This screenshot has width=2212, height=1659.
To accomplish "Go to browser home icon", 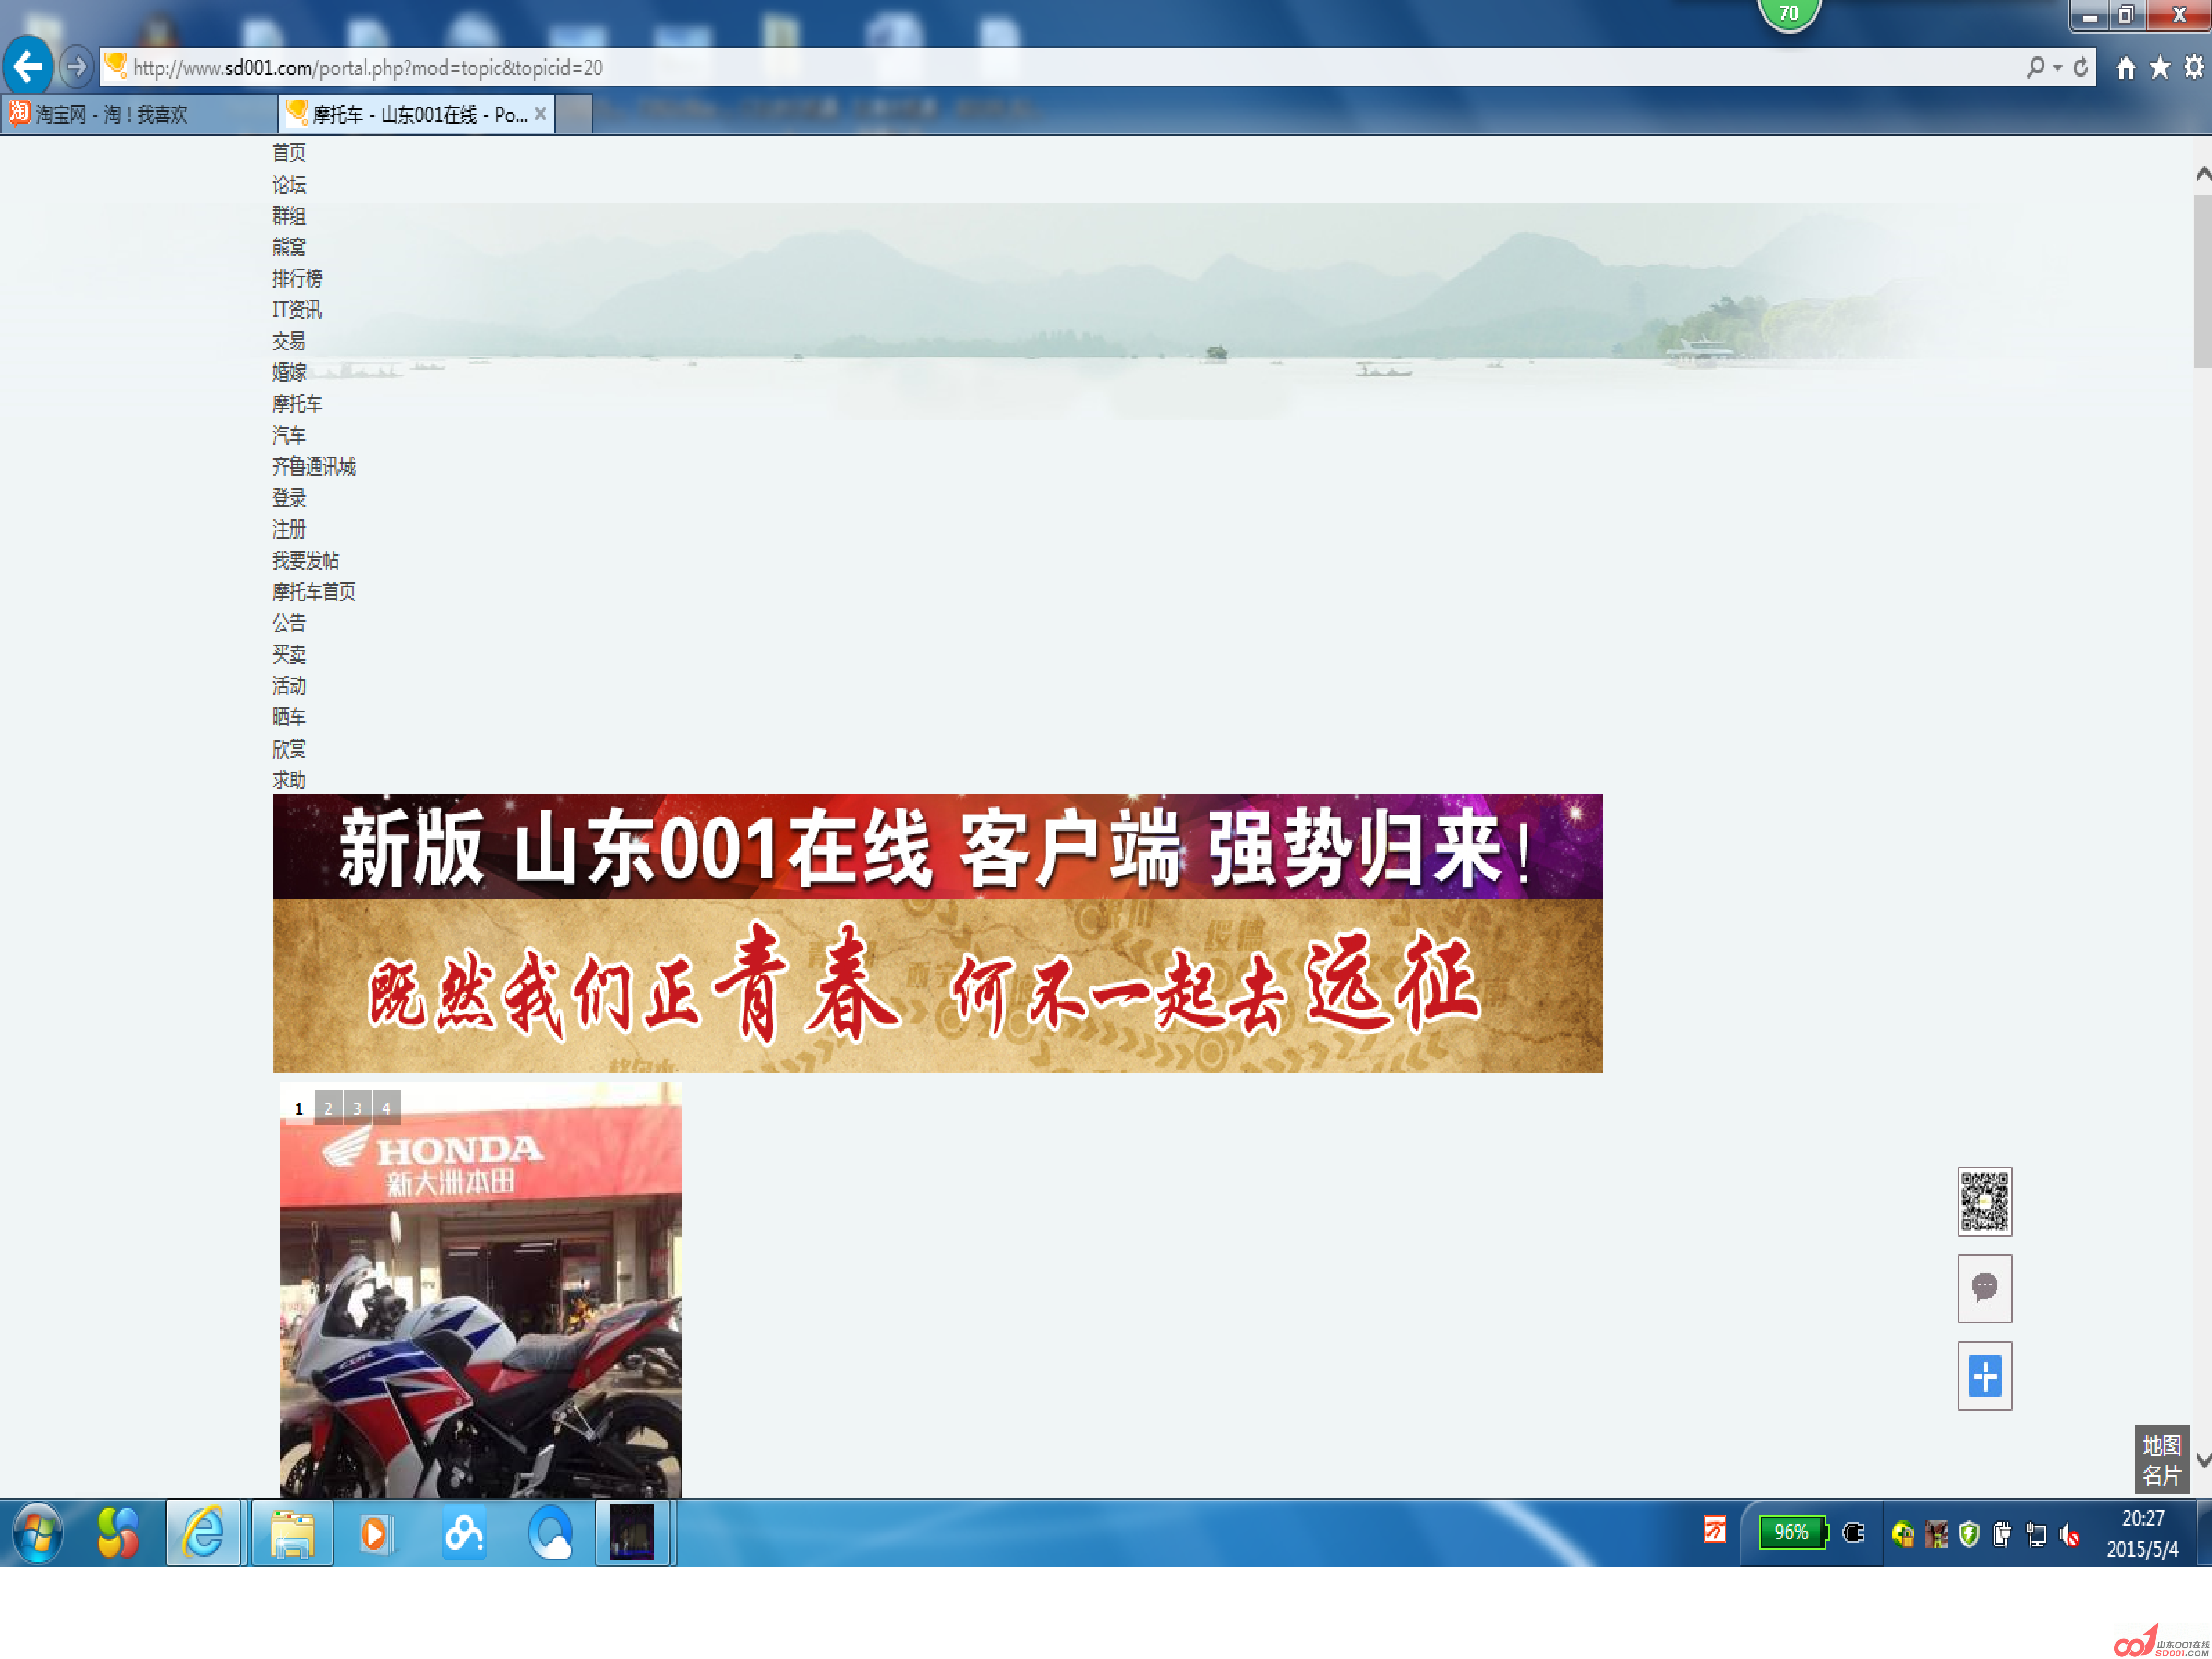I will click(2126, 67).
